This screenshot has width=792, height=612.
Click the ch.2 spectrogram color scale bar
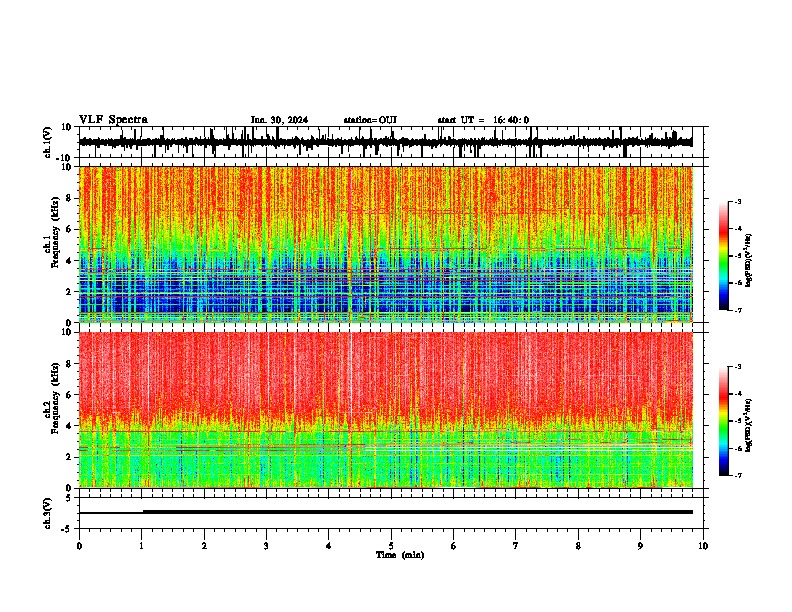tap(724, 421)
